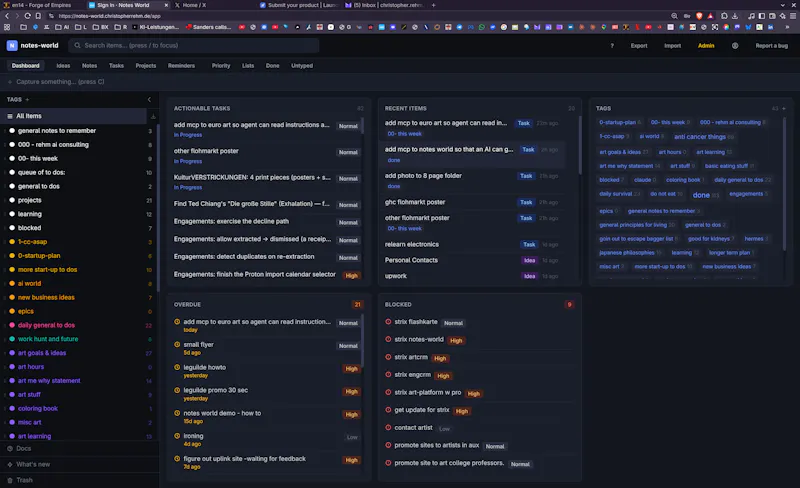This screenshot has height=488, width=800.
Task: Click the pink dot of daily general to dos
Action: point(12,325)
